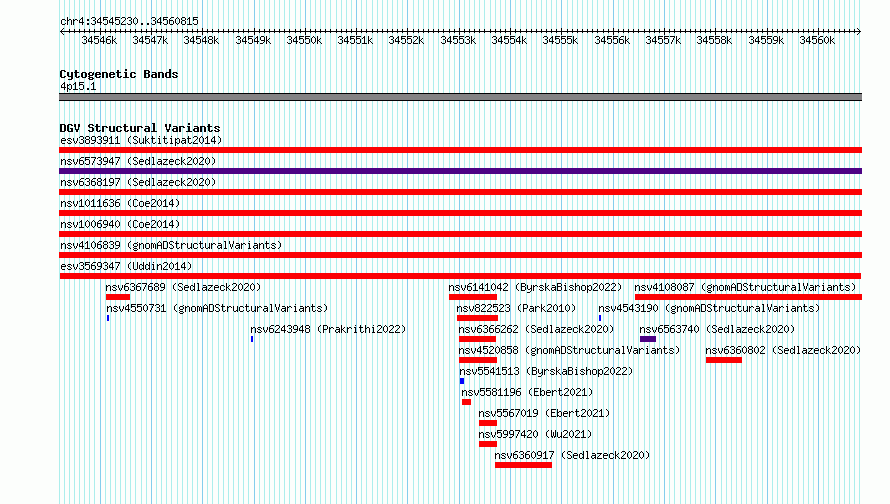Click the Cytogenetic Bands track heading

pyautogui.click(x=119, y=74)
